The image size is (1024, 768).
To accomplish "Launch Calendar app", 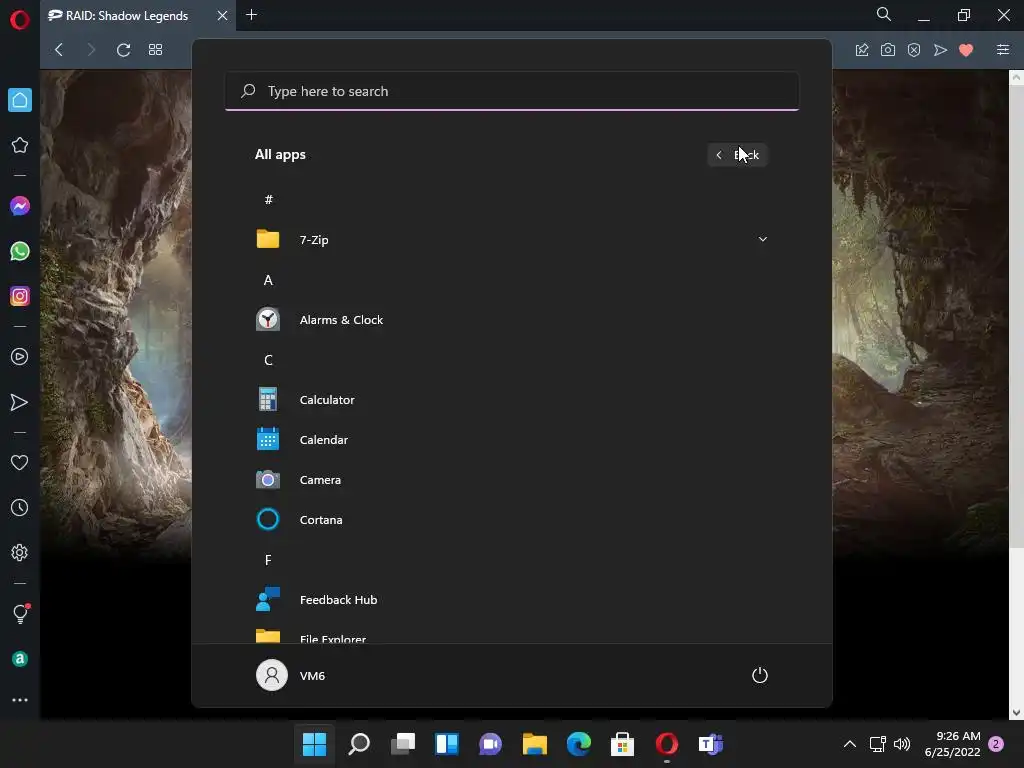I will point(512,440).
